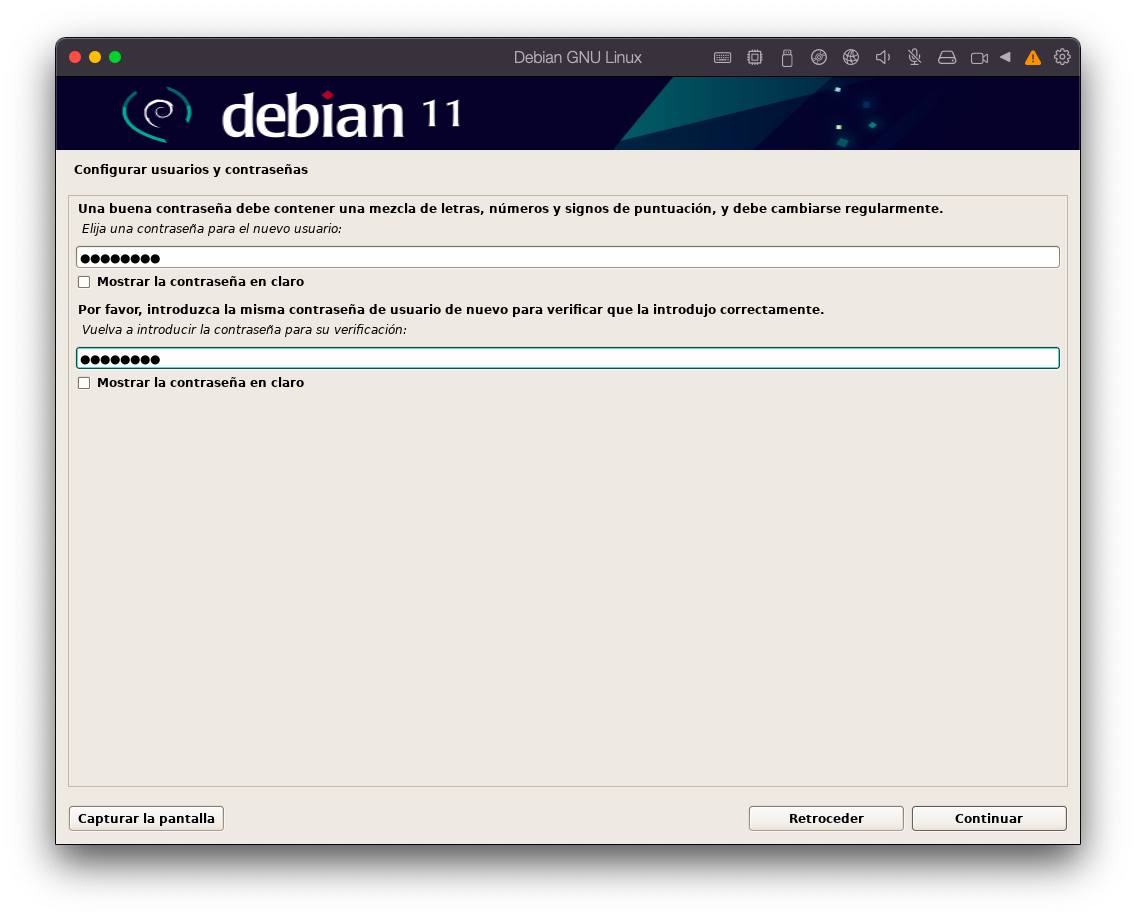This screenshot has width=1136, height=918.
Task: Click the password verification input field
Action: click(567, 358)
